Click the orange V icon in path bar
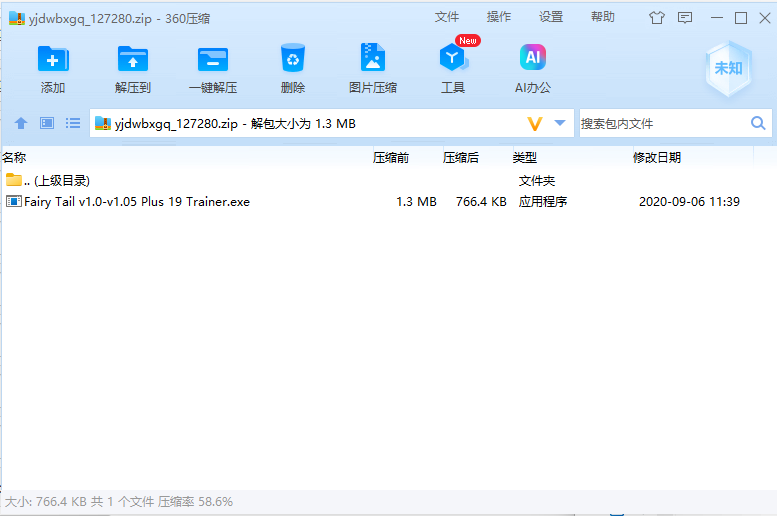This screenshot has width=777, height=516. pos(535,123)
